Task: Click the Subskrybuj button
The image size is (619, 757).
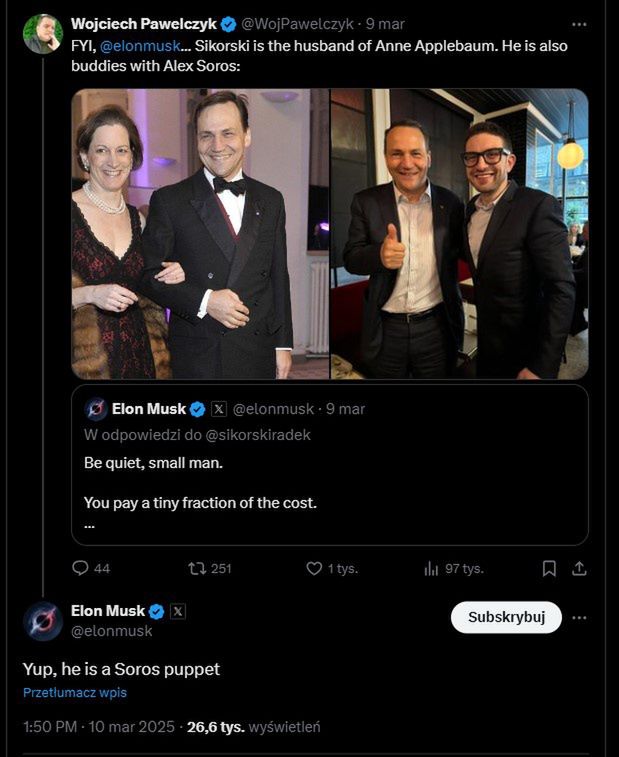Action: (x=506, y=617)
